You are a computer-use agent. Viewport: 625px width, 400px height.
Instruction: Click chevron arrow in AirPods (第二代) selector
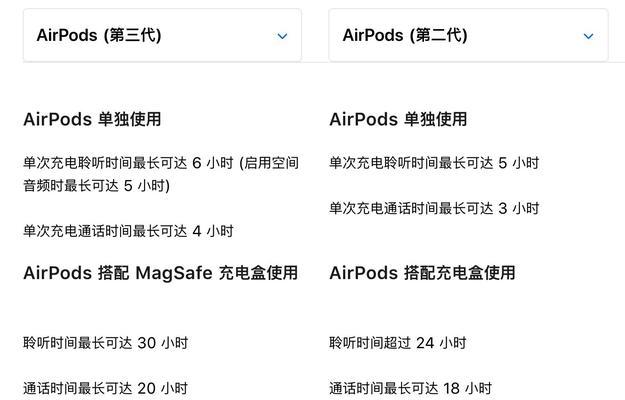(588, 36)
